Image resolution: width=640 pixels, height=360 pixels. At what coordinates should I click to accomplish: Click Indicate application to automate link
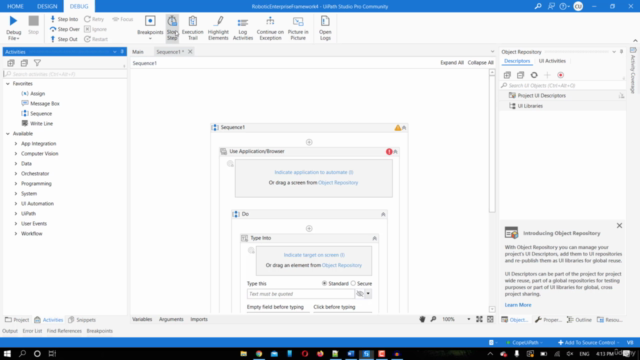(313, 172)
